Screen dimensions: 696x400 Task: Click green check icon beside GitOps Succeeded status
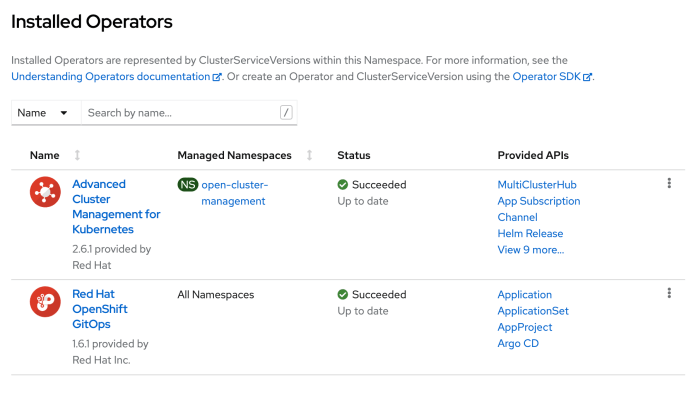[343, 294]
